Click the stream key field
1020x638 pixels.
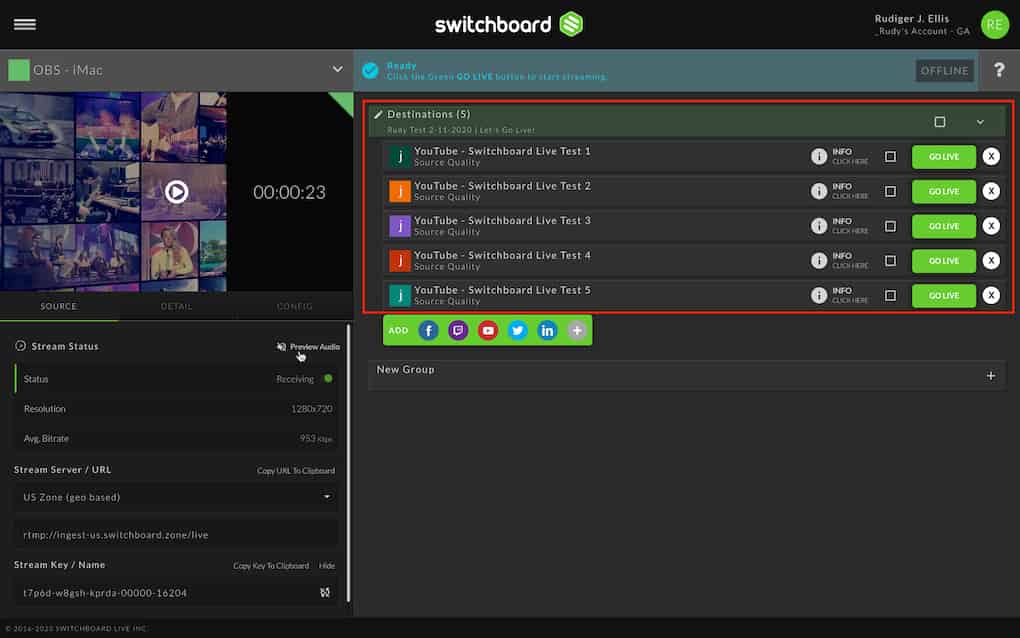point(176,592)
